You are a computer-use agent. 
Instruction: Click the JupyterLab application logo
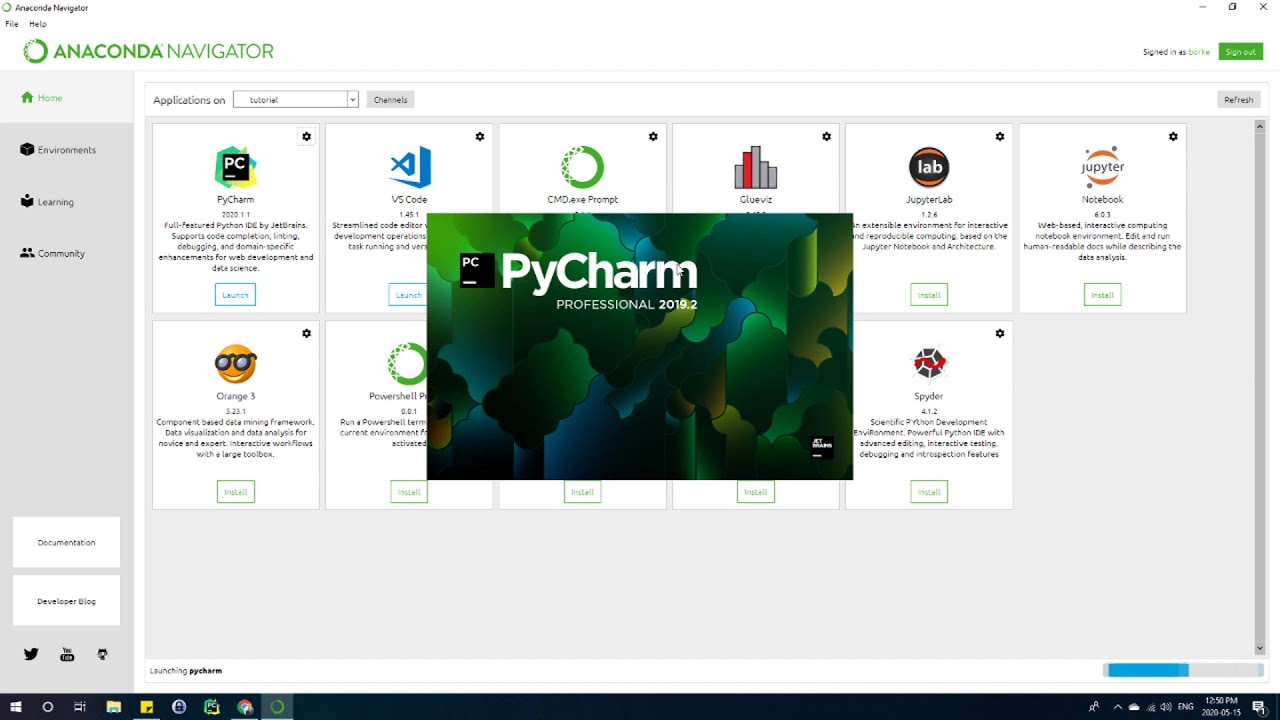pyautogui.click(x=929, y=167)
